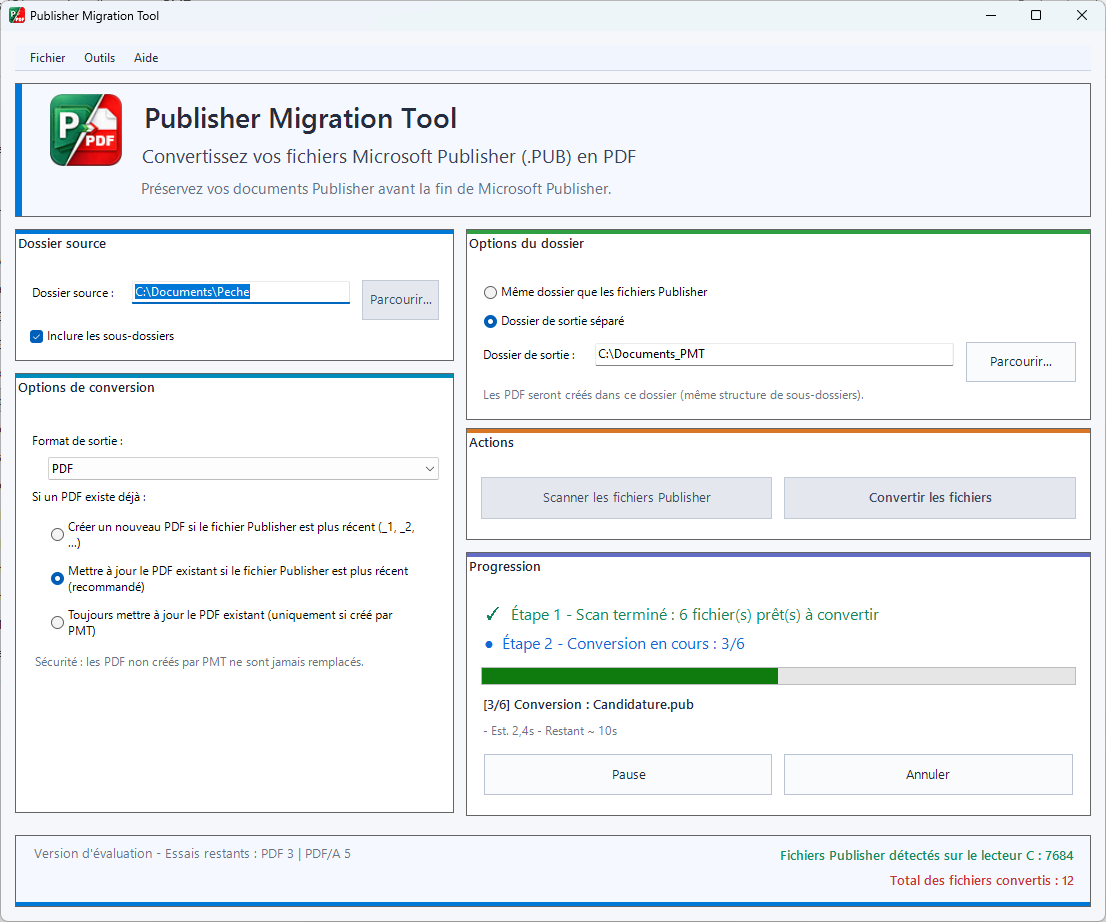Choose Mettre à jour le PDF existant option
Viewport: 1106px width, 922px height.
(58, 578)
